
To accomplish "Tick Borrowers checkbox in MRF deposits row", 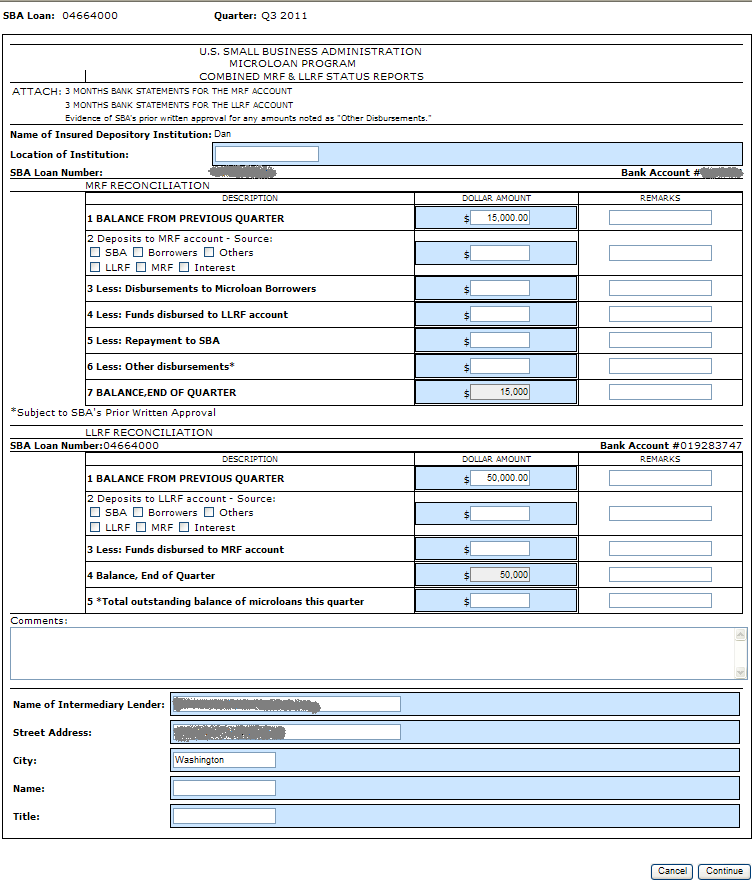I will coord(139,253).
